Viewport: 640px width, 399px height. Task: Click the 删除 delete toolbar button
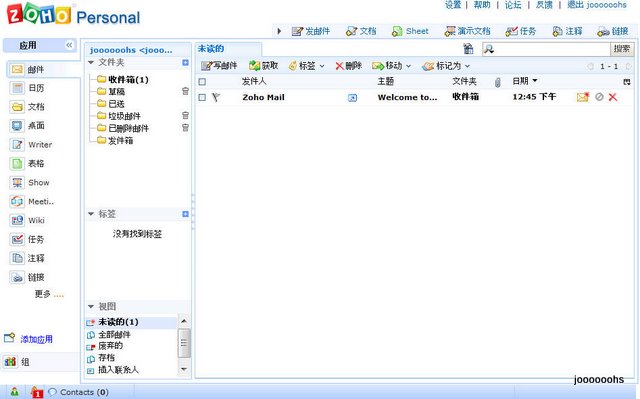click(x=349, y=66)
